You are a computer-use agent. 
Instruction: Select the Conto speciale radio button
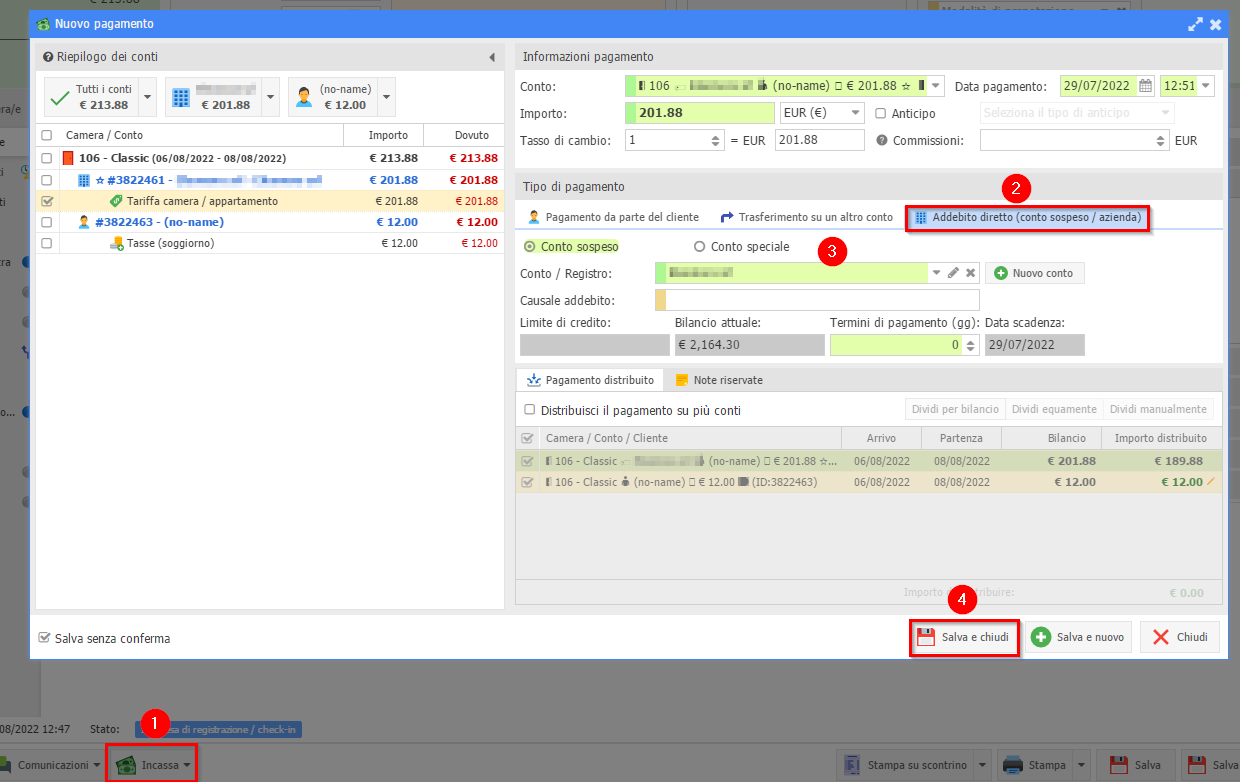tap(700, 246)
